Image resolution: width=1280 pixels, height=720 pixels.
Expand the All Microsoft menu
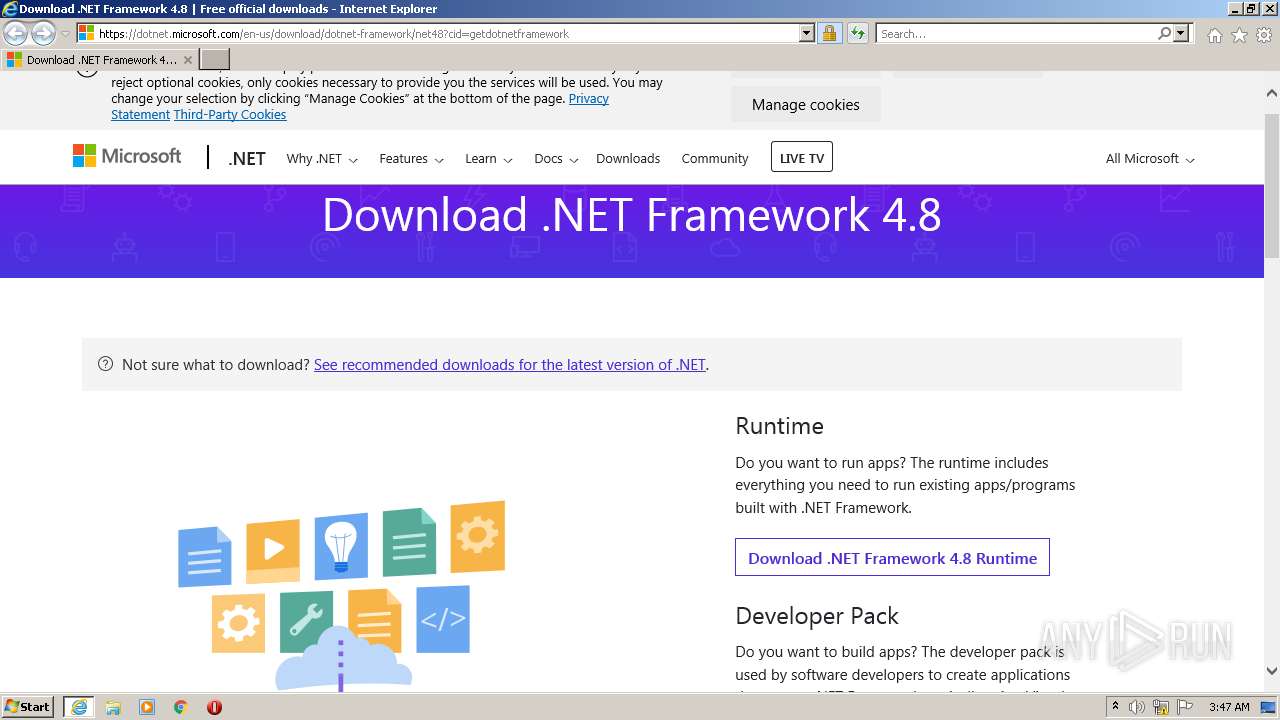tap(1150, 158)
